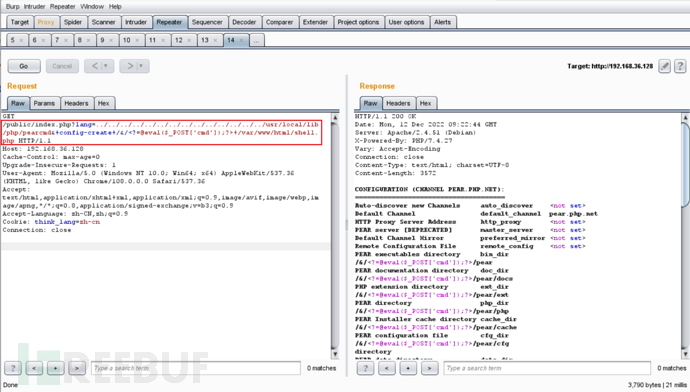
Task: Close Repeater tab 12
Action: [189, 40]
